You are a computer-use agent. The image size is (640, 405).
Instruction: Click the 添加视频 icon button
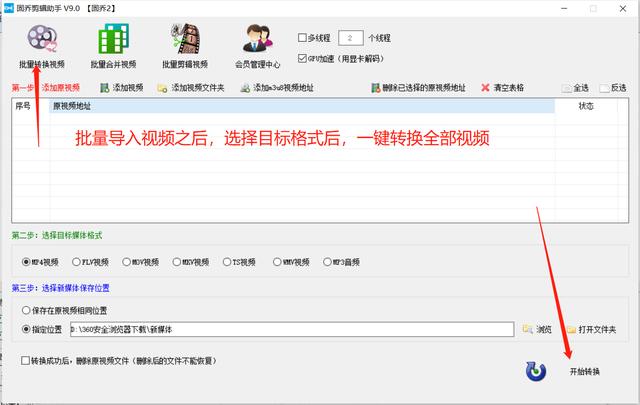point(105,88)
